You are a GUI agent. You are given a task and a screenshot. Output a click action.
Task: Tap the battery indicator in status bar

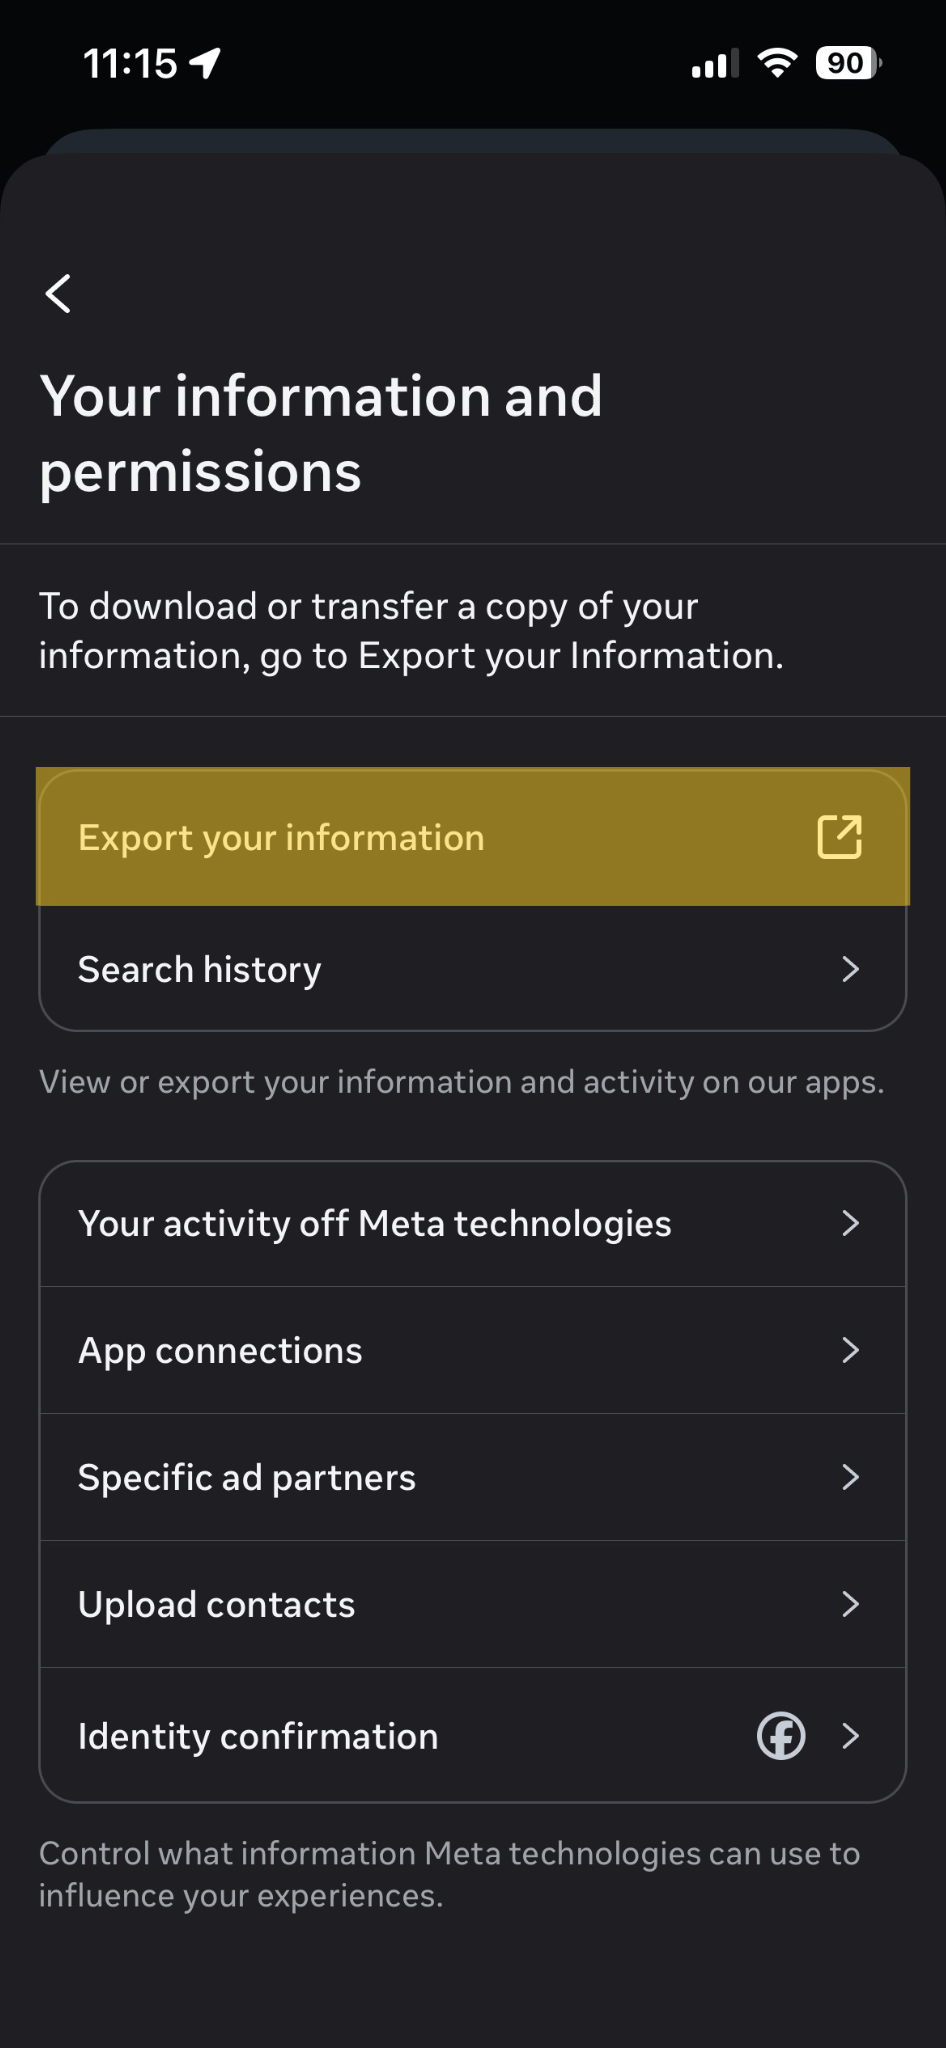(848, 63)
